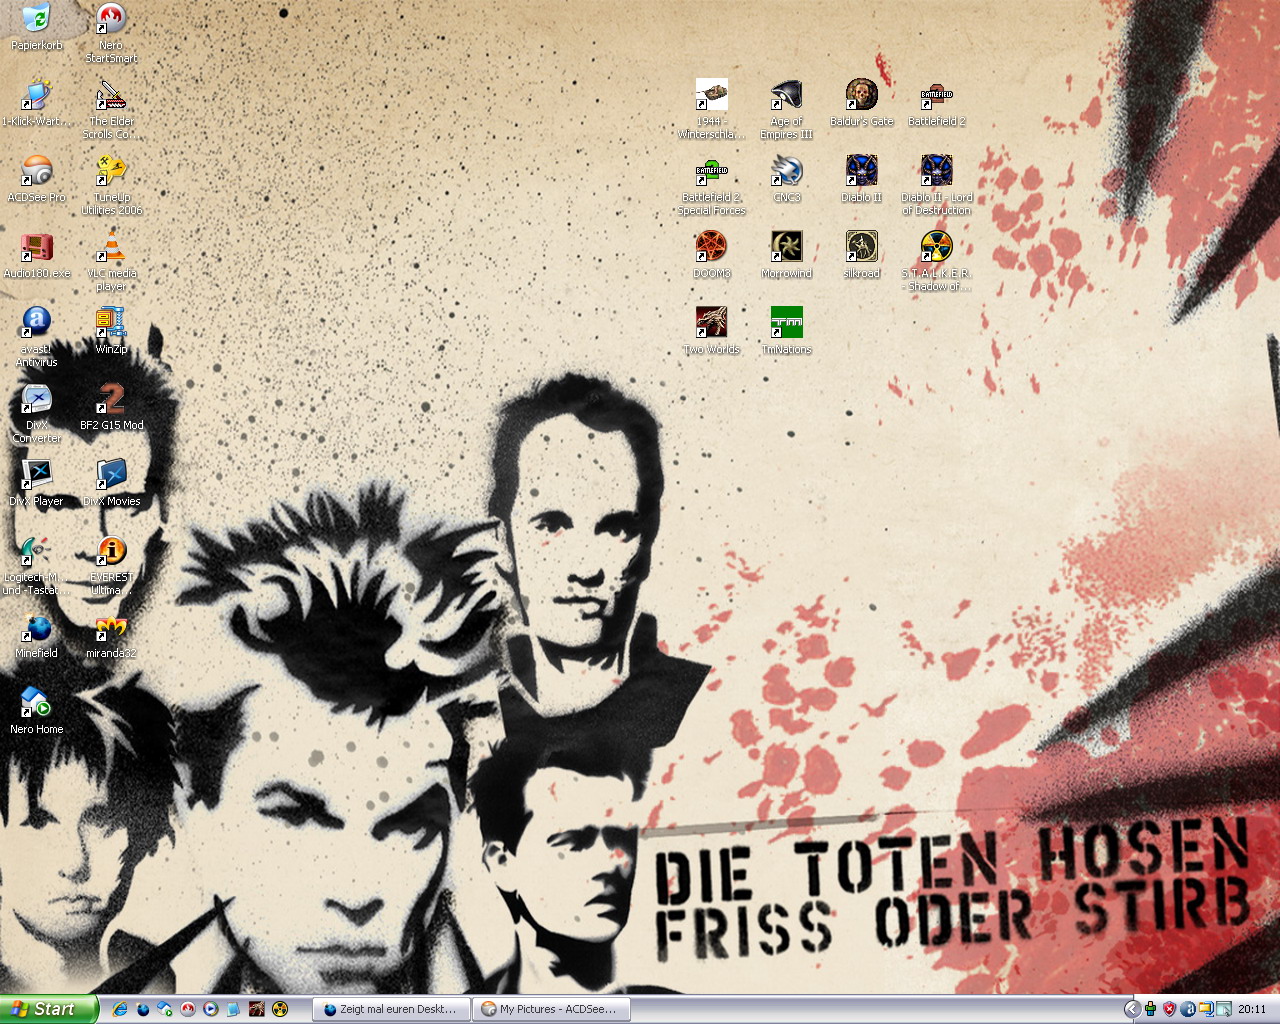Open the avast! Antivirus desktop icon

(x=36, y=337)
